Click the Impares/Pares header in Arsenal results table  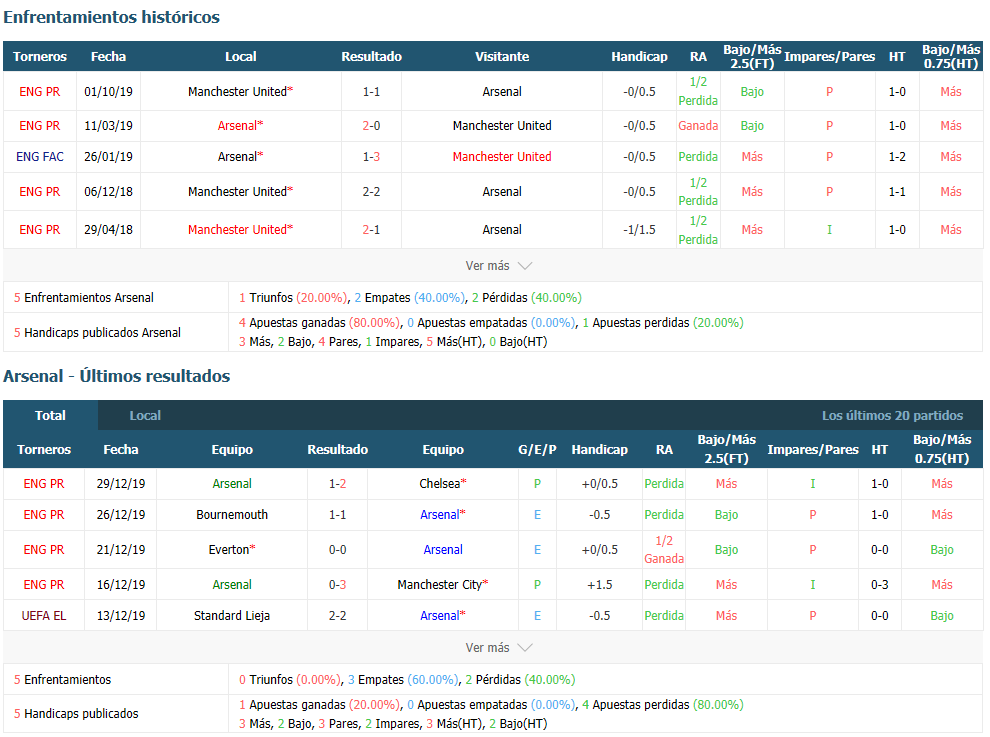pyautogui.click(x=813, y=450)
